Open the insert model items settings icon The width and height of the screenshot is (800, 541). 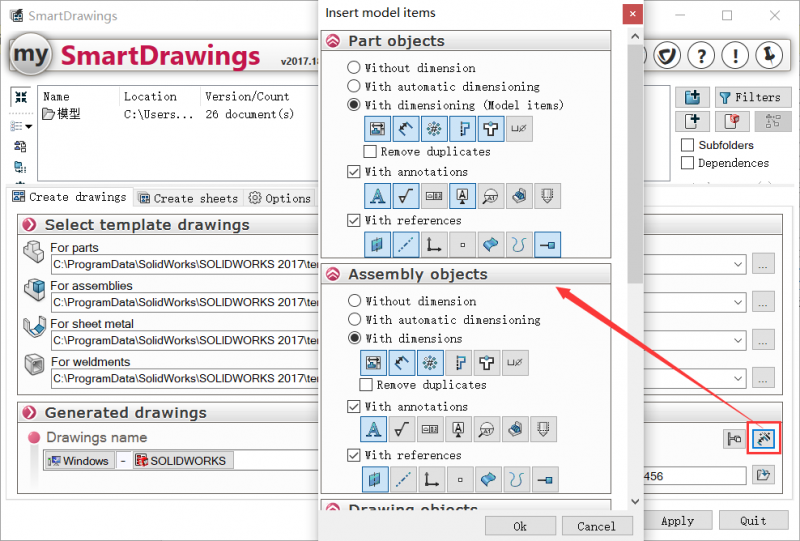click(764, 438)
